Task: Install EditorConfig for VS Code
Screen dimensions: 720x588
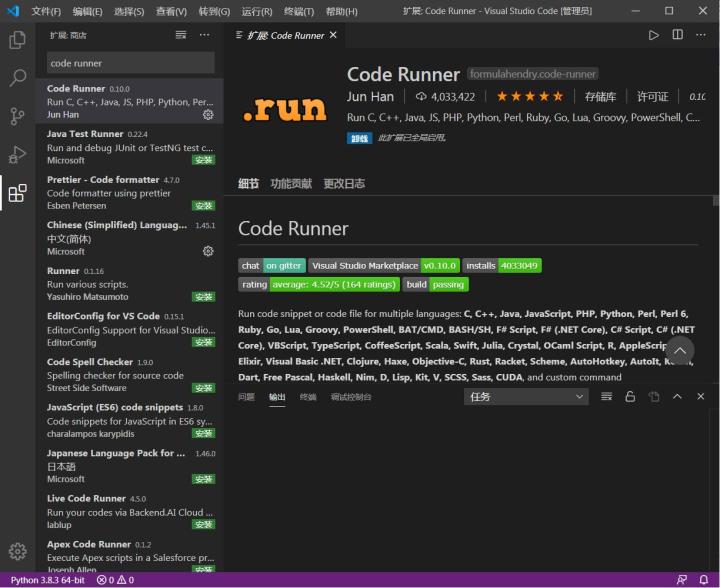Action: (203, 342)
